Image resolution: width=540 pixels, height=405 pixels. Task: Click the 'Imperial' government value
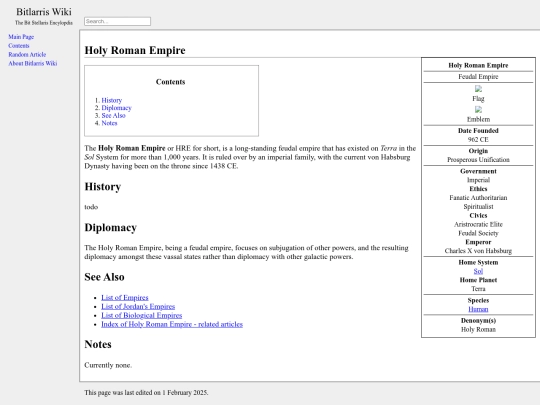(x=478, y=180)
